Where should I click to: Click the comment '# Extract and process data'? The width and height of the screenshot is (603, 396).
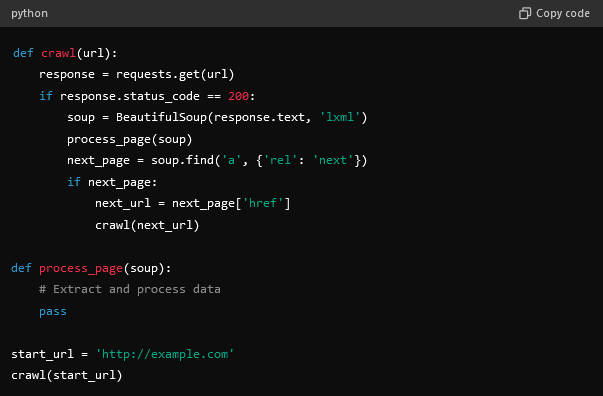(130, 289)
